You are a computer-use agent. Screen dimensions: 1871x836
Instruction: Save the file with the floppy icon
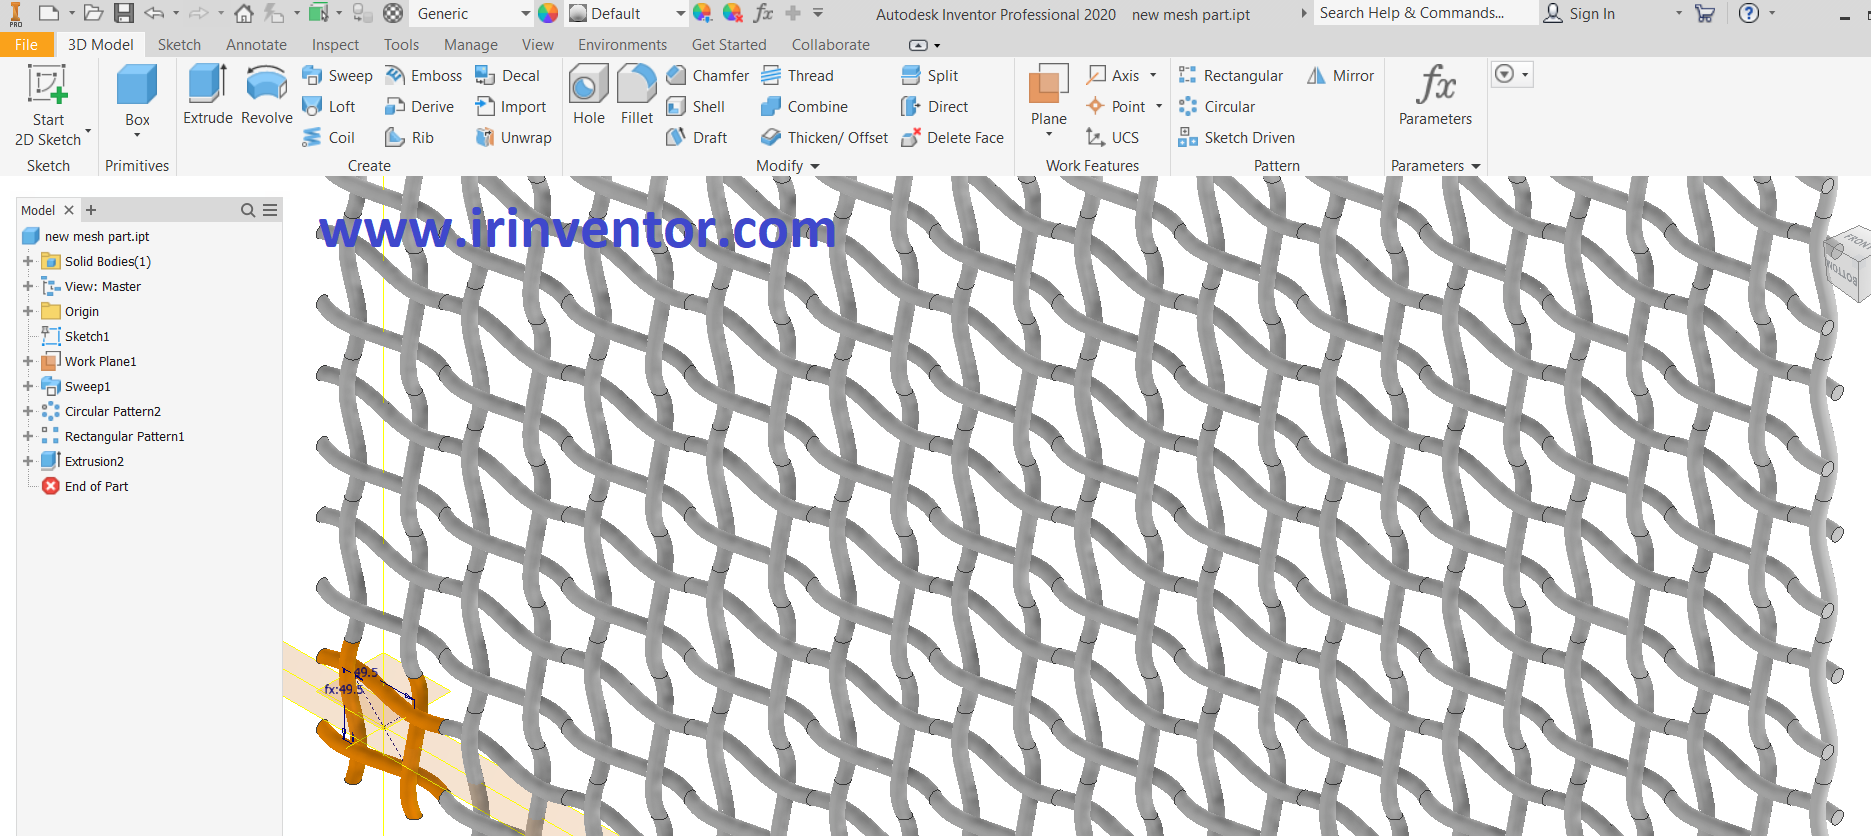pyautogui.click(x=123, y=13)
